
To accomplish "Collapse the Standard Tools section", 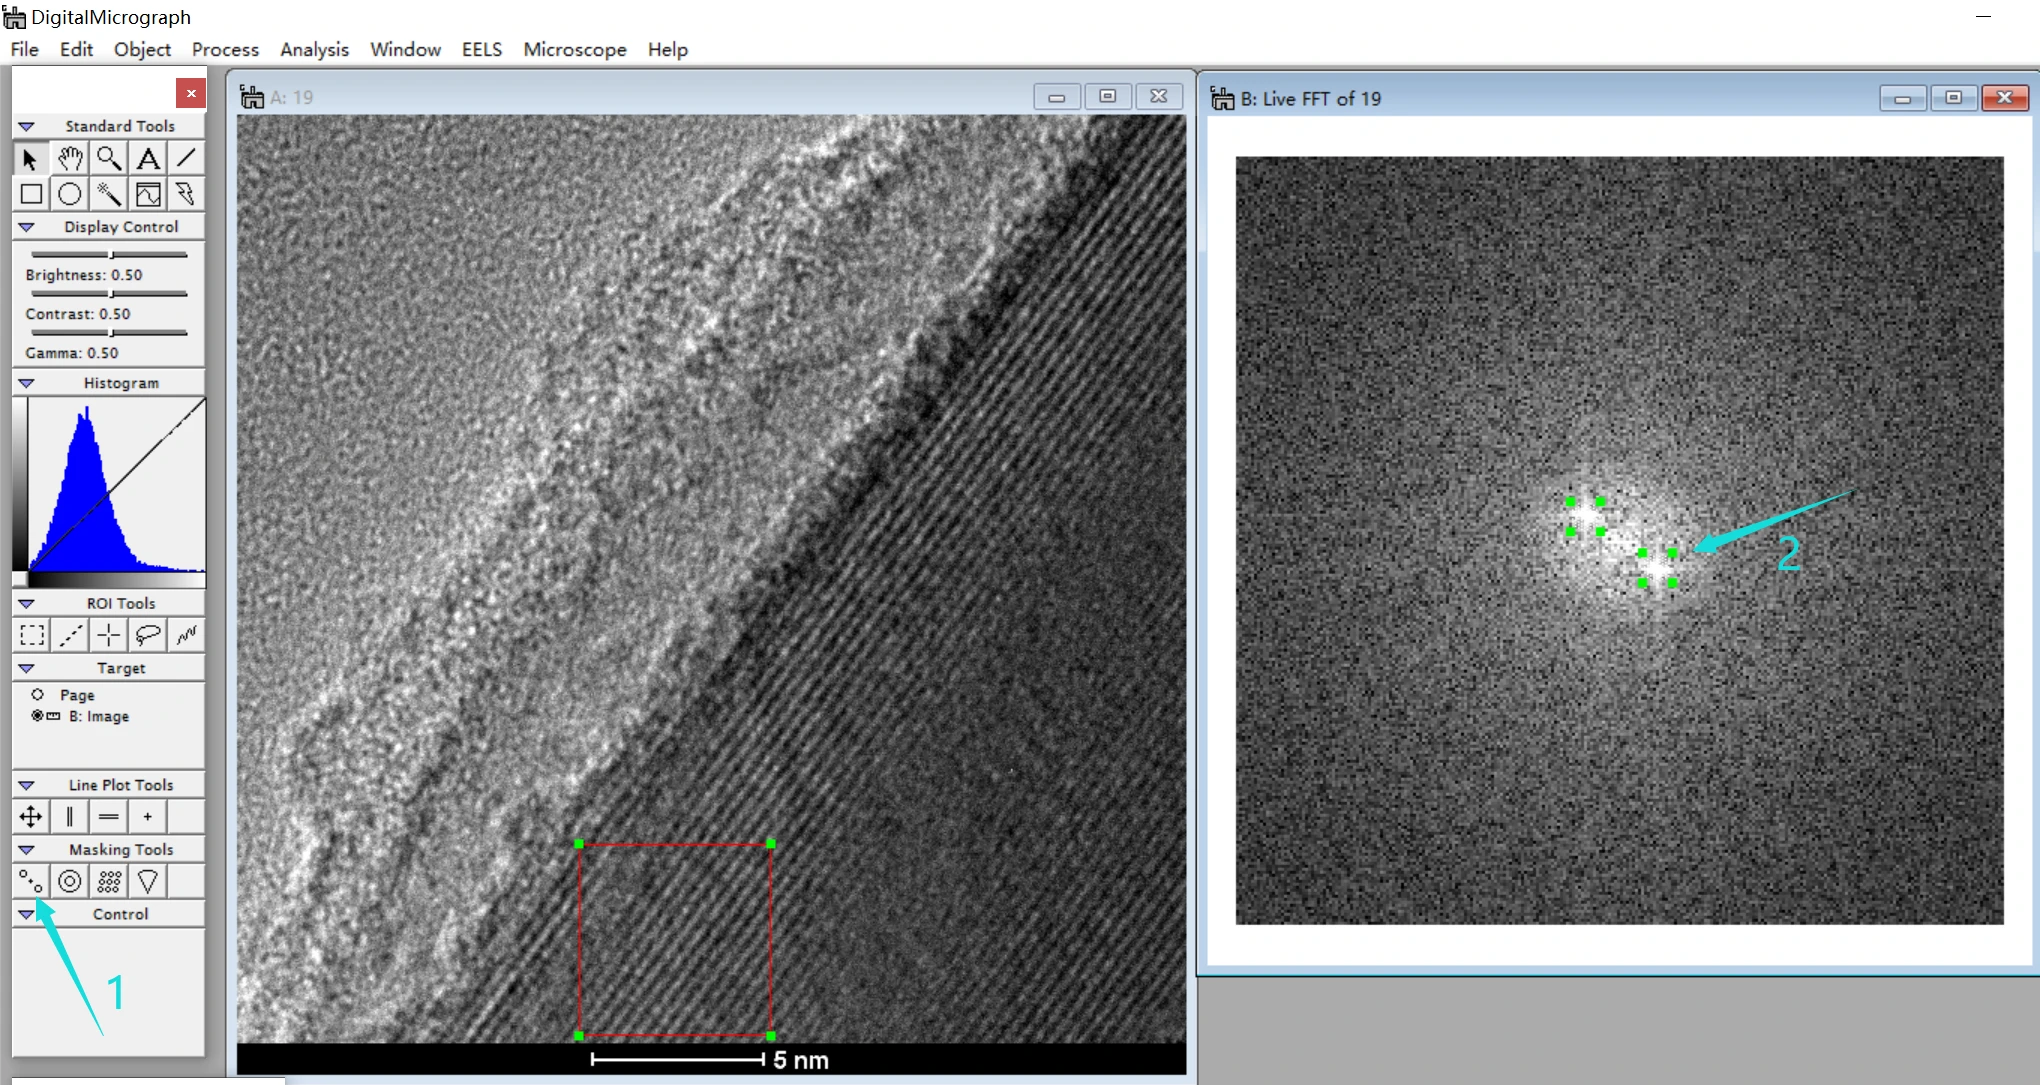I will click(27, 126).
